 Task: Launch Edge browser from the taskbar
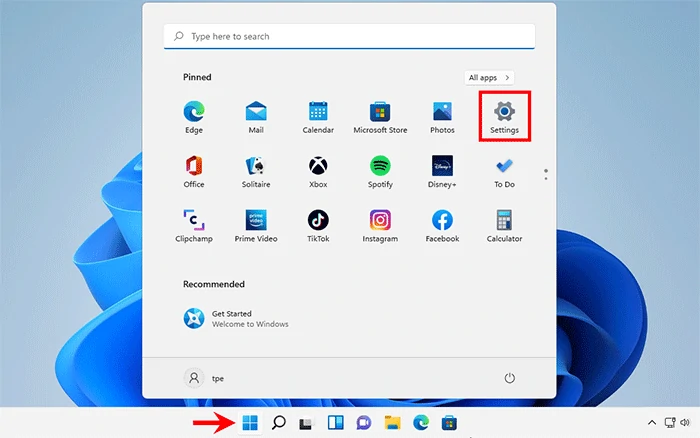tap(421, 422)
